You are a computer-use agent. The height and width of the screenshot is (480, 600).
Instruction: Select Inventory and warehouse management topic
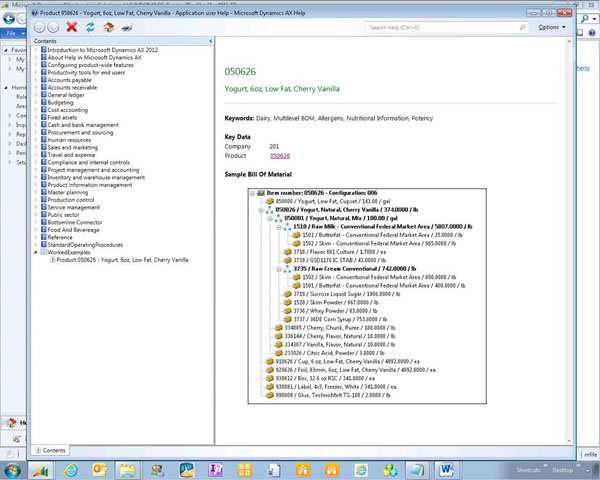click(x=96, y=177)
